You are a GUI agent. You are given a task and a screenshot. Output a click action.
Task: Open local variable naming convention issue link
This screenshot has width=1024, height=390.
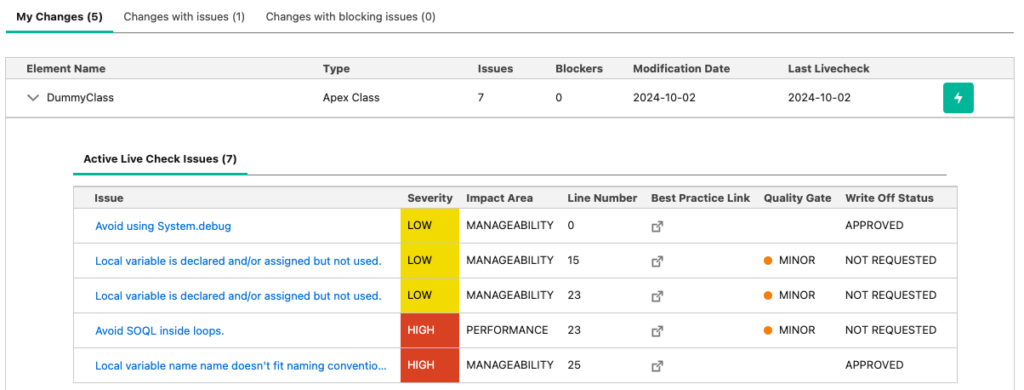[241, 366]
